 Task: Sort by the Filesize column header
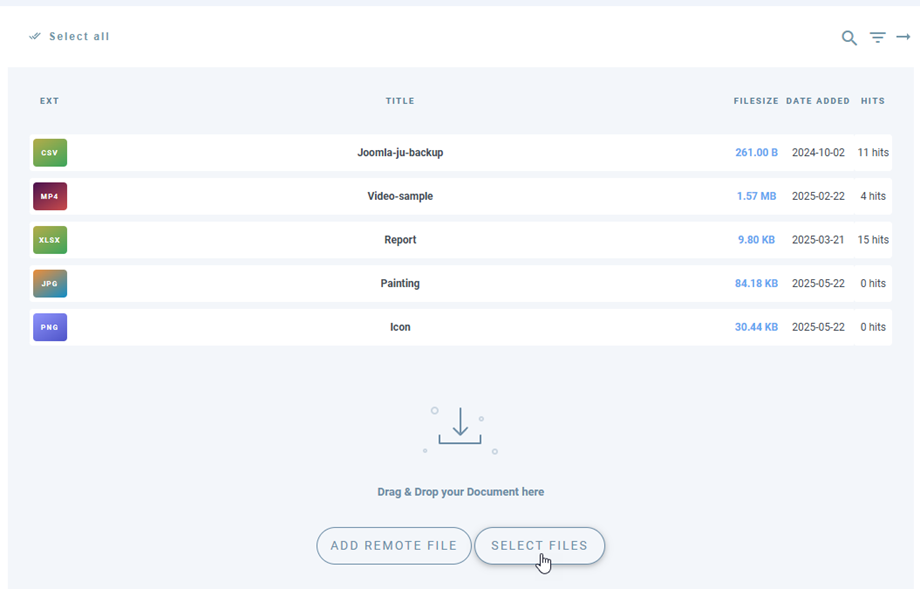coord(756,101)
